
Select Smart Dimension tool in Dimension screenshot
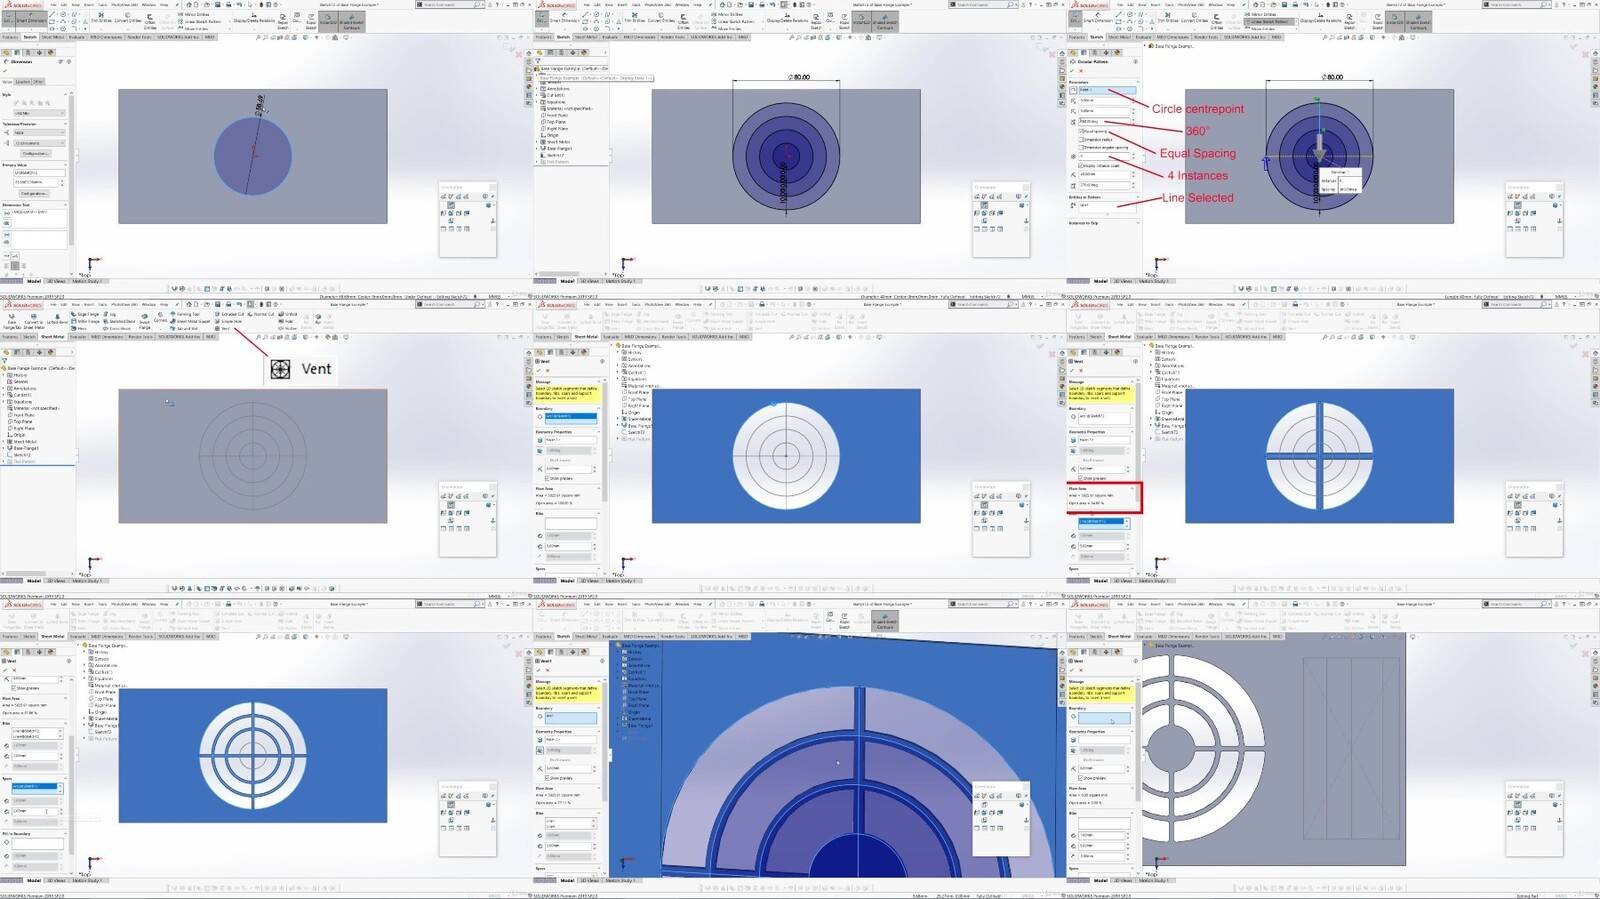pyautogui.click(x=31, y=18)
